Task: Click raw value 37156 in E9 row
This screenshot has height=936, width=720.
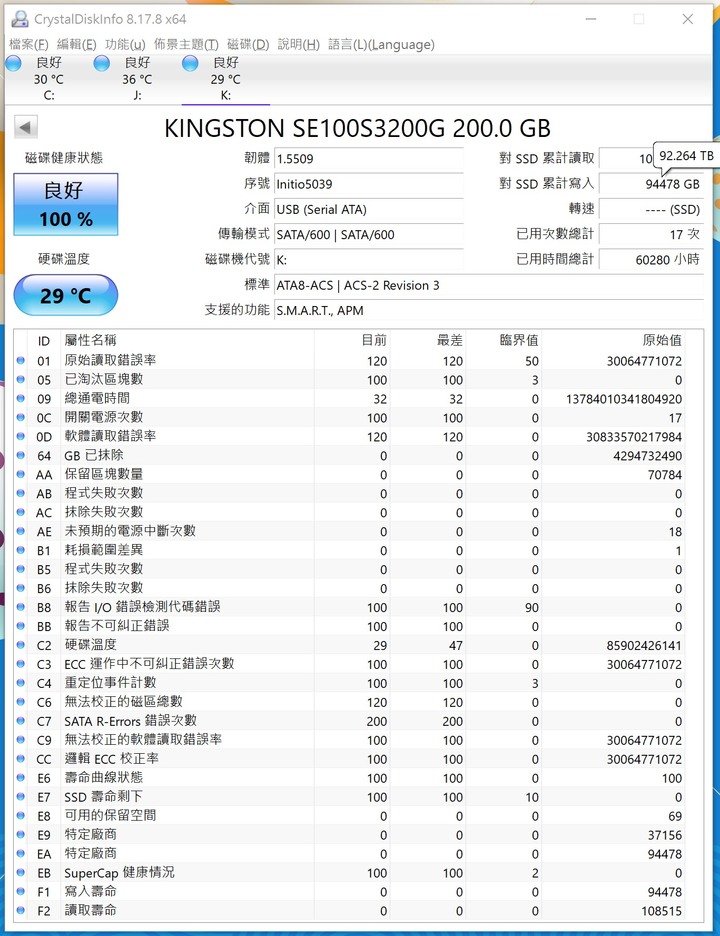Action: coord(664,835)
